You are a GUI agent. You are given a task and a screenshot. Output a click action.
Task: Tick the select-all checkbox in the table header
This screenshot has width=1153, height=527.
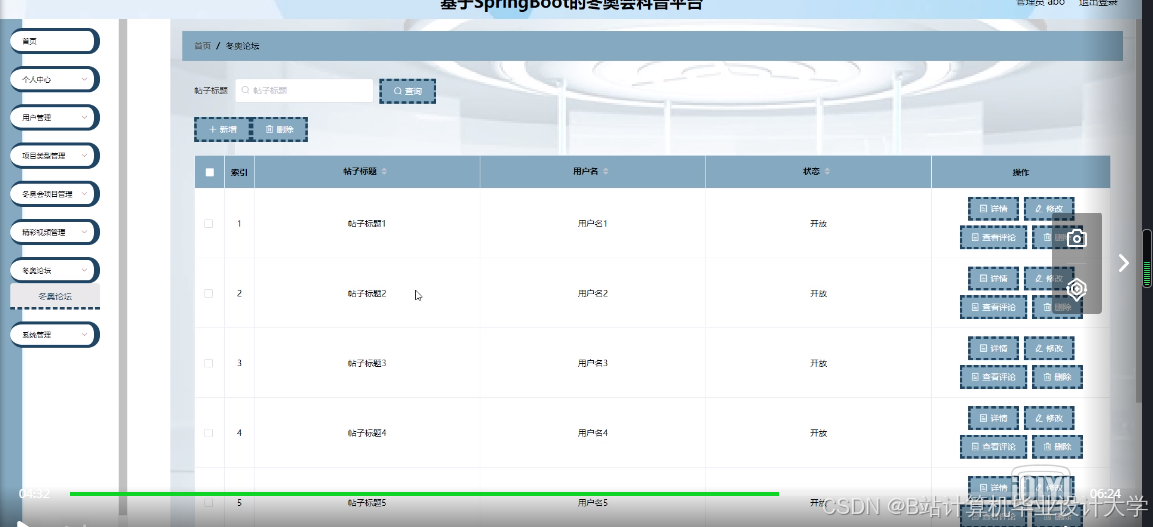click(210, 172)
